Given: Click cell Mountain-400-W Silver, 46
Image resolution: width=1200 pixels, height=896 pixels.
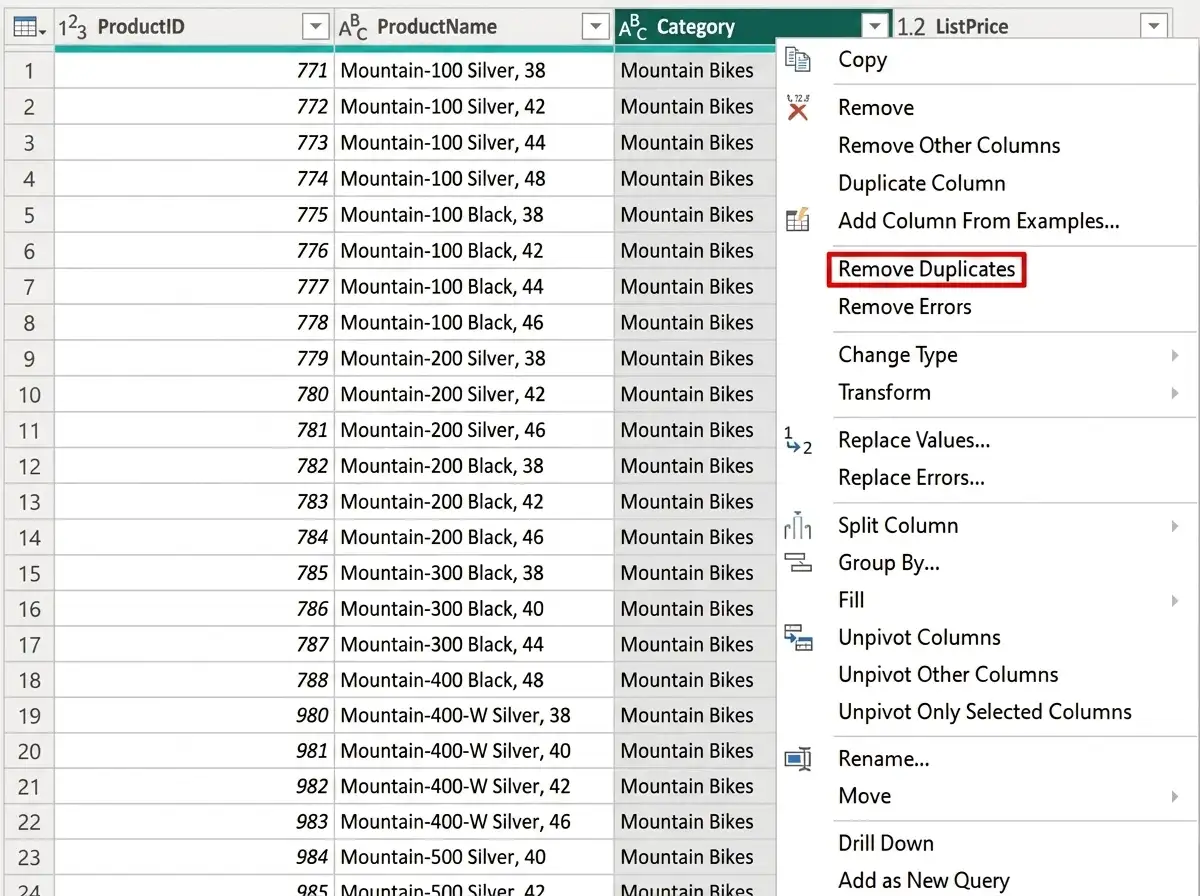Looking at the screenshot, I should click(x=474, y=822).
